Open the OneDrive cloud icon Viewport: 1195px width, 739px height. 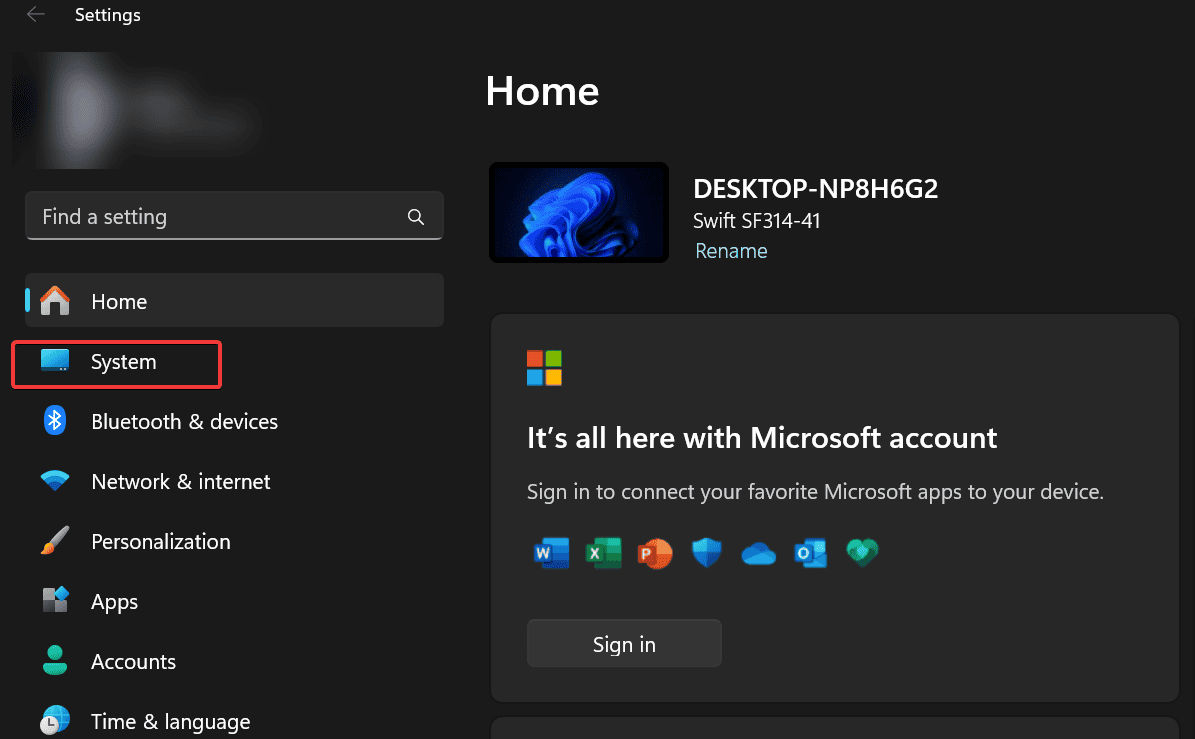759,552
